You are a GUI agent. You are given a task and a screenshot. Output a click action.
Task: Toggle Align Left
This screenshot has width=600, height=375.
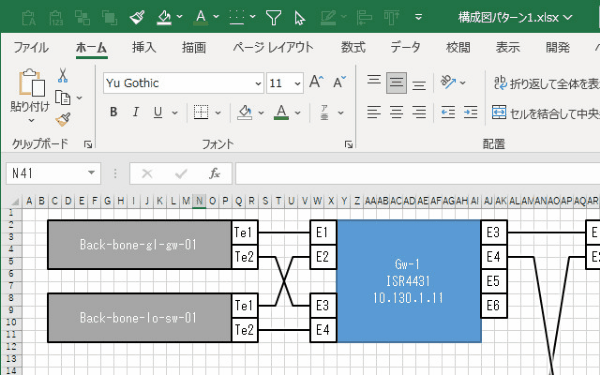click(374, 112)
